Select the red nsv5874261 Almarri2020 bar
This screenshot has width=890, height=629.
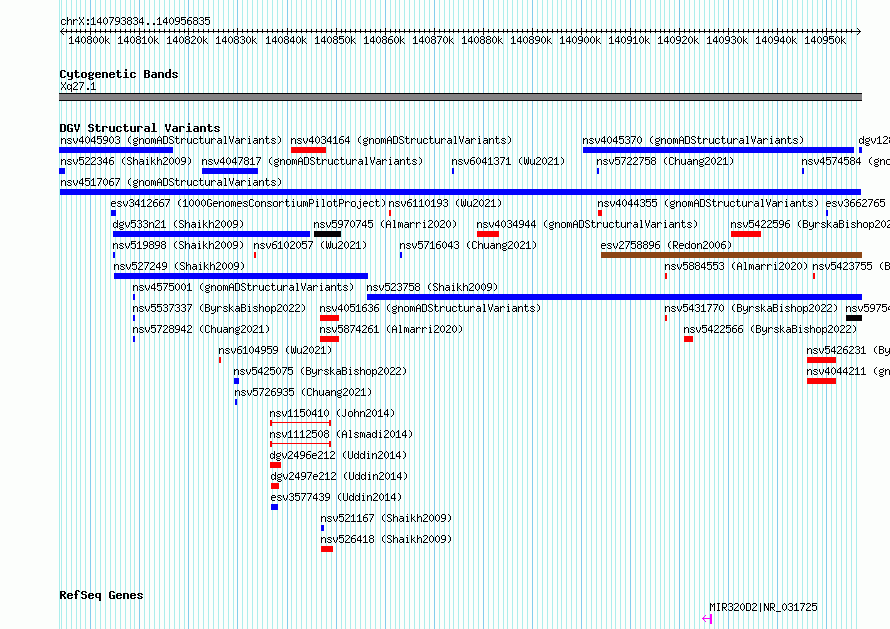[x=329, y=339]
